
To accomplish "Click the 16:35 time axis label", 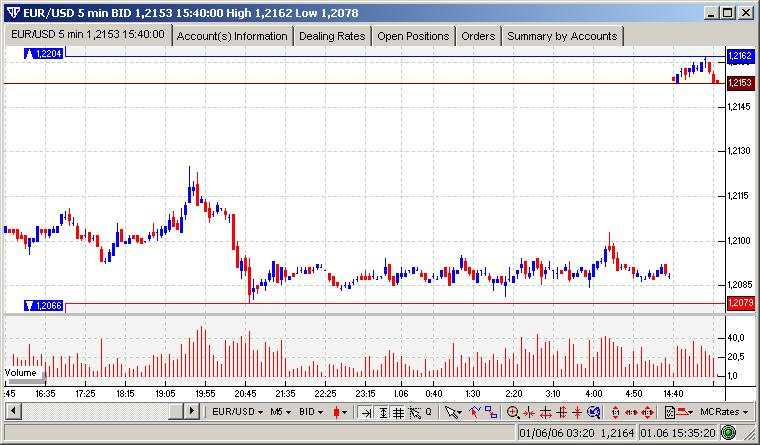I will (x=45, y=394).
